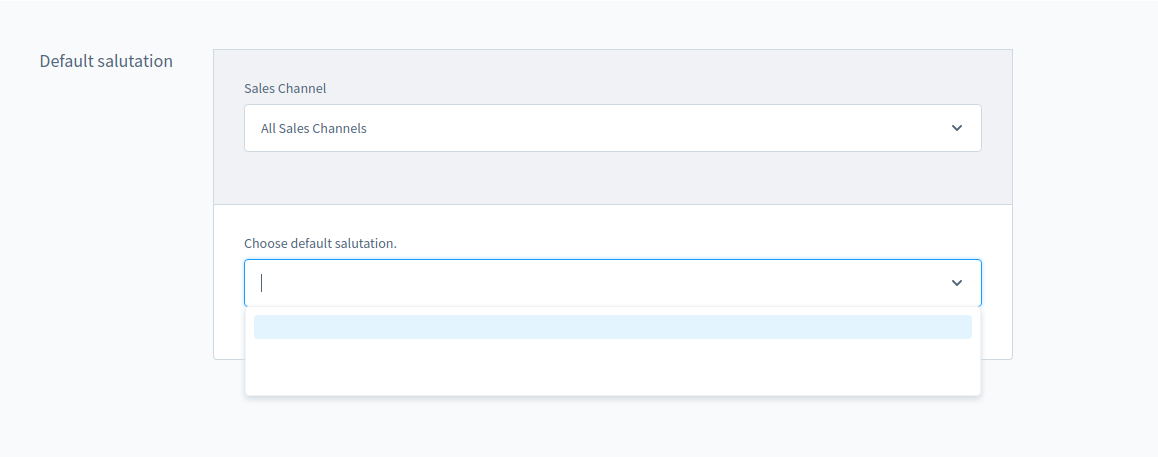
Task: Expand the Sales Channel selection list
Action: 956,128
